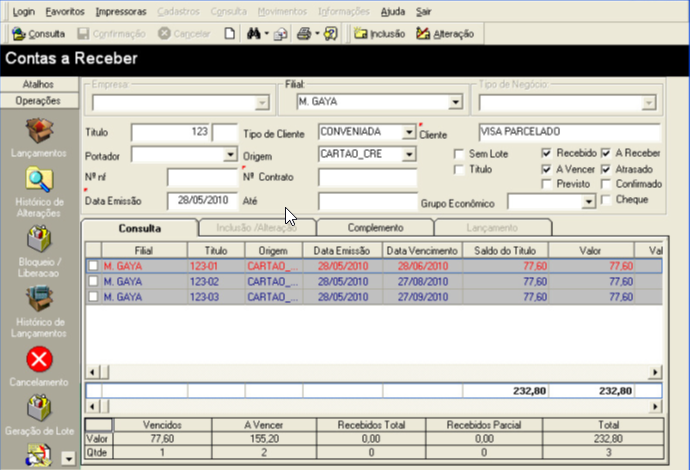Screen dimensions: 690x470
Task: Select the cell with date 27/09/2010
Action: point(422,297)
